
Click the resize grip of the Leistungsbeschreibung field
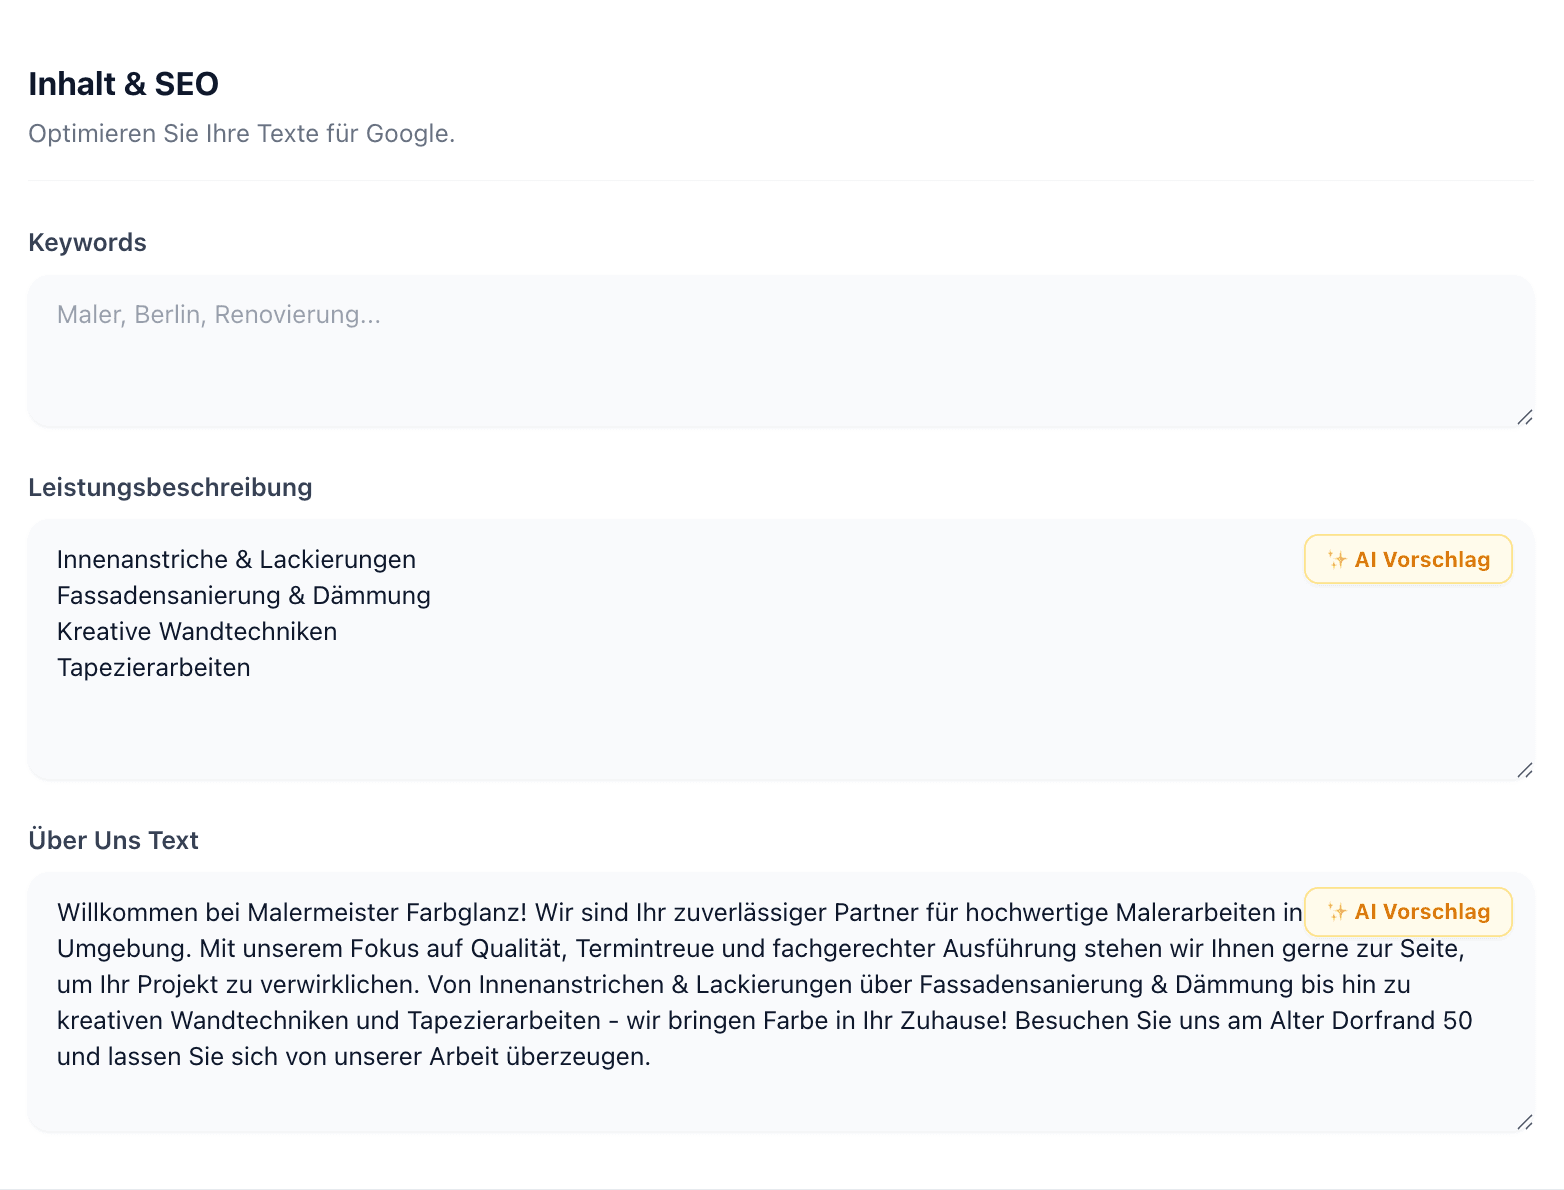click(1525, 771)
